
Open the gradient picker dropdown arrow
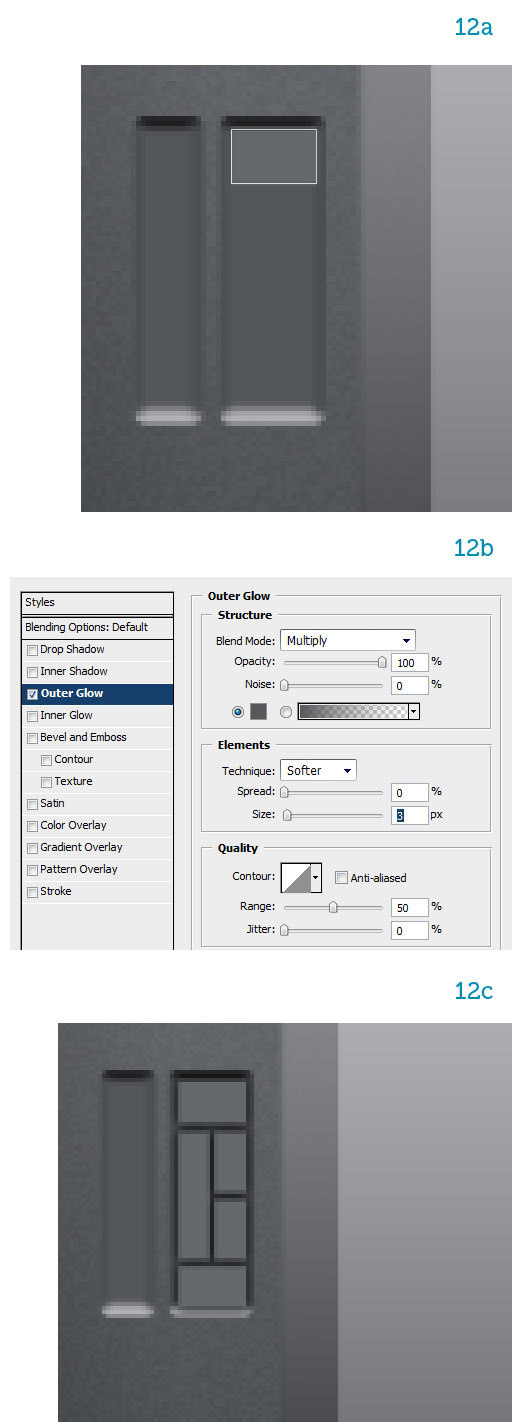tap(413, 711)
